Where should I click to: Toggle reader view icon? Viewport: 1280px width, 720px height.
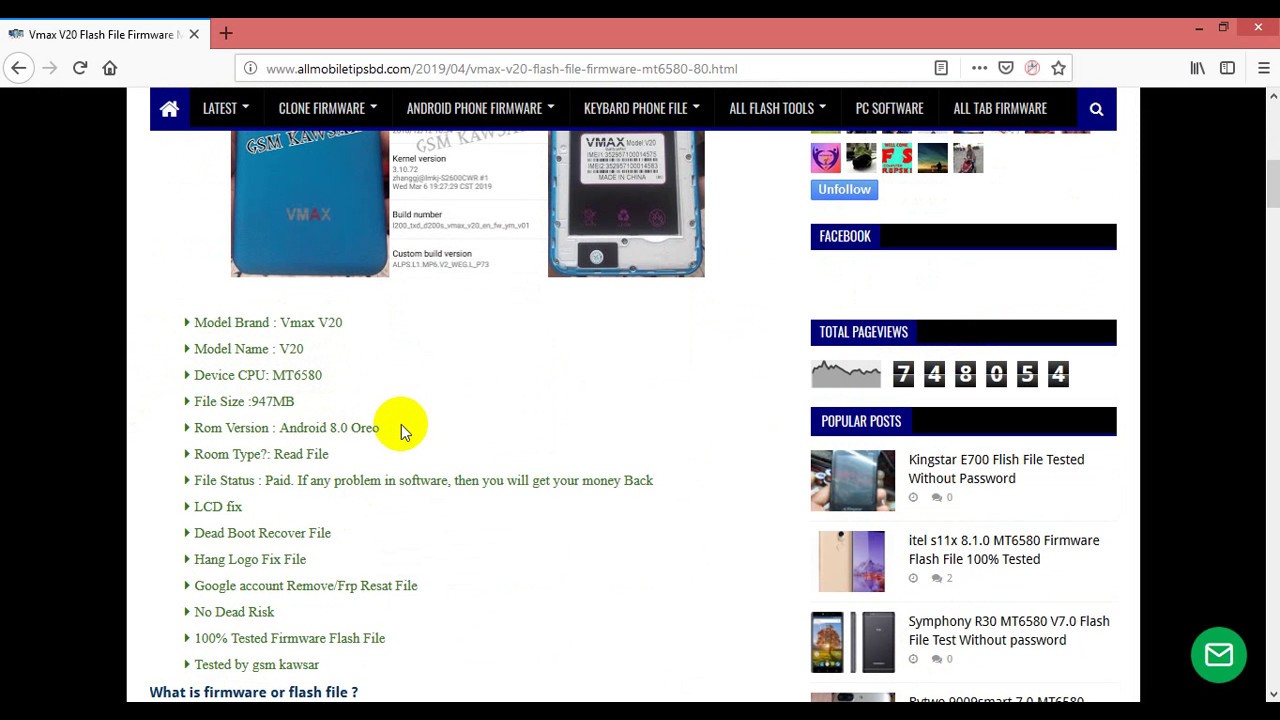(x=941, y=68)
